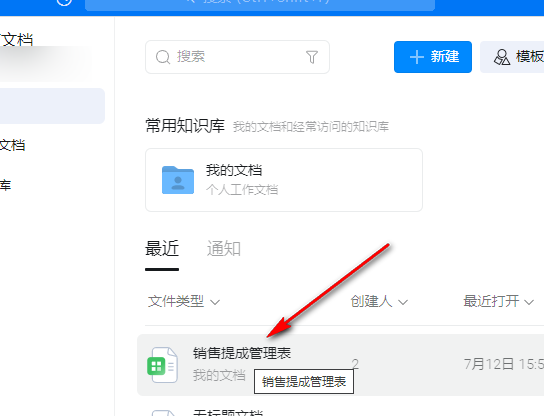Screen dimensions: 544x416
Task: Click the 新建 button
Action: [433, 57]
